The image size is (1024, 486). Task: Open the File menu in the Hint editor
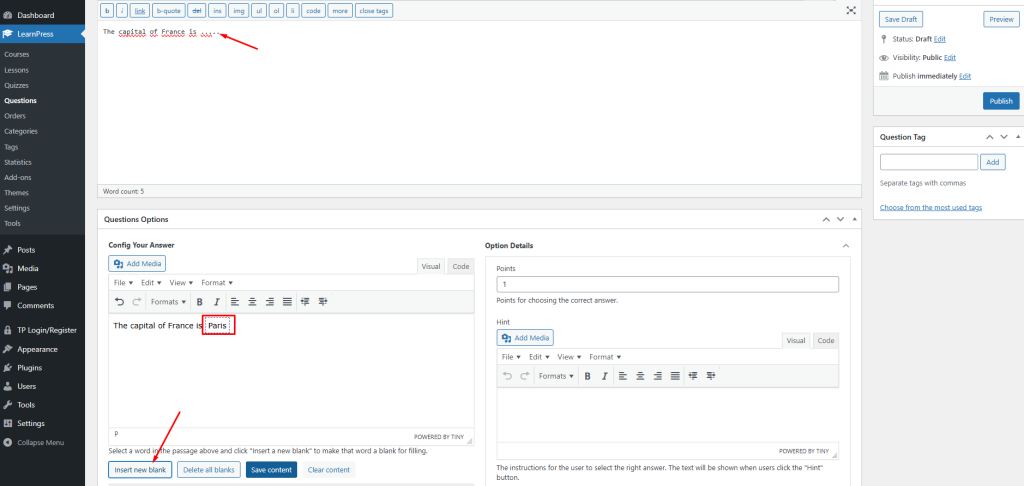click(x=510, y=357)
